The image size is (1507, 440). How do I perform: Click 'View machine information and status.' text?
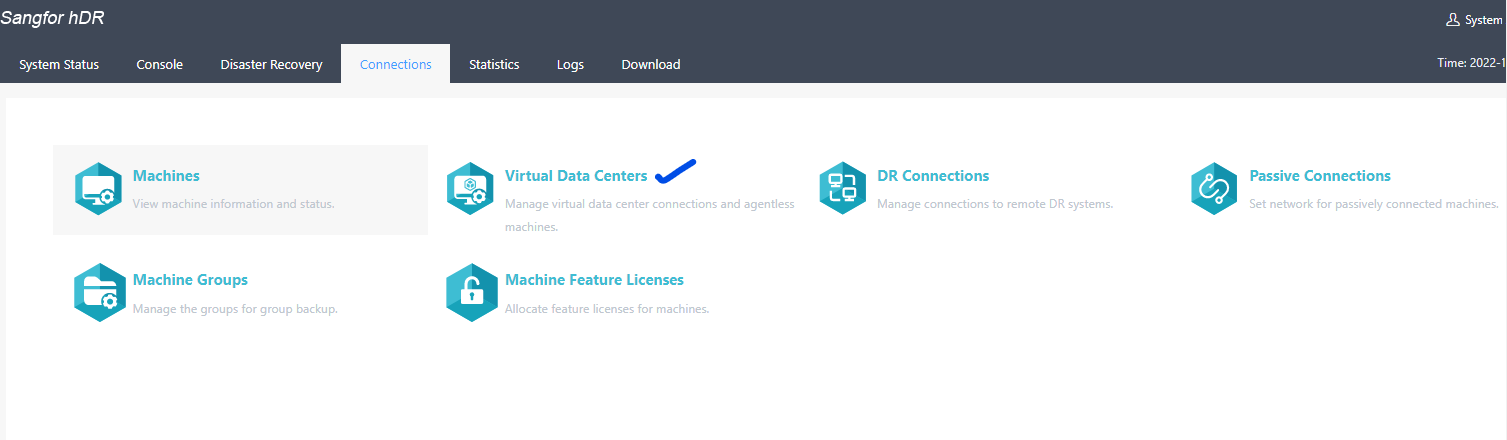click(233, 204)
